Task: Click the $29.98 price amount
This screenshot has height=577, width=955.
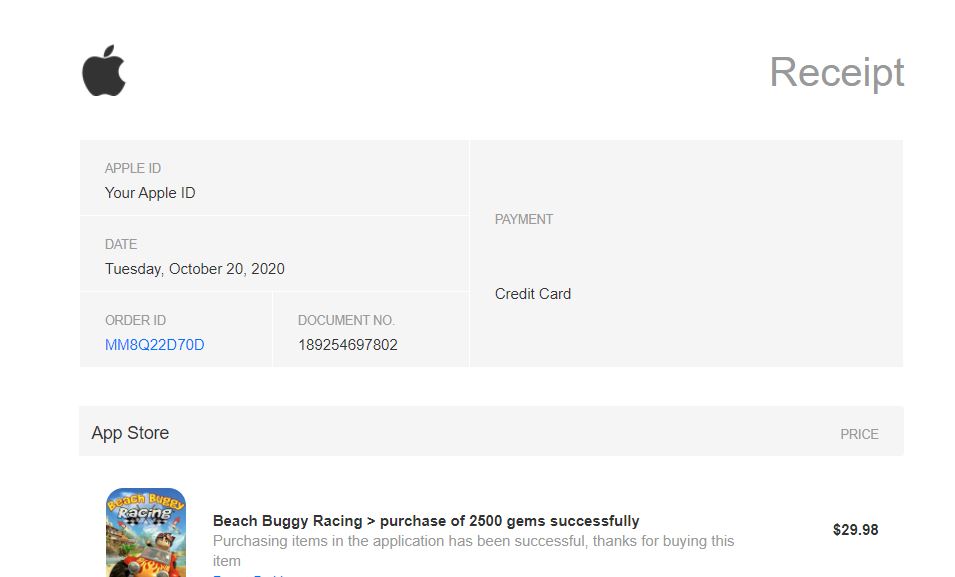Action: click(855, 530)
